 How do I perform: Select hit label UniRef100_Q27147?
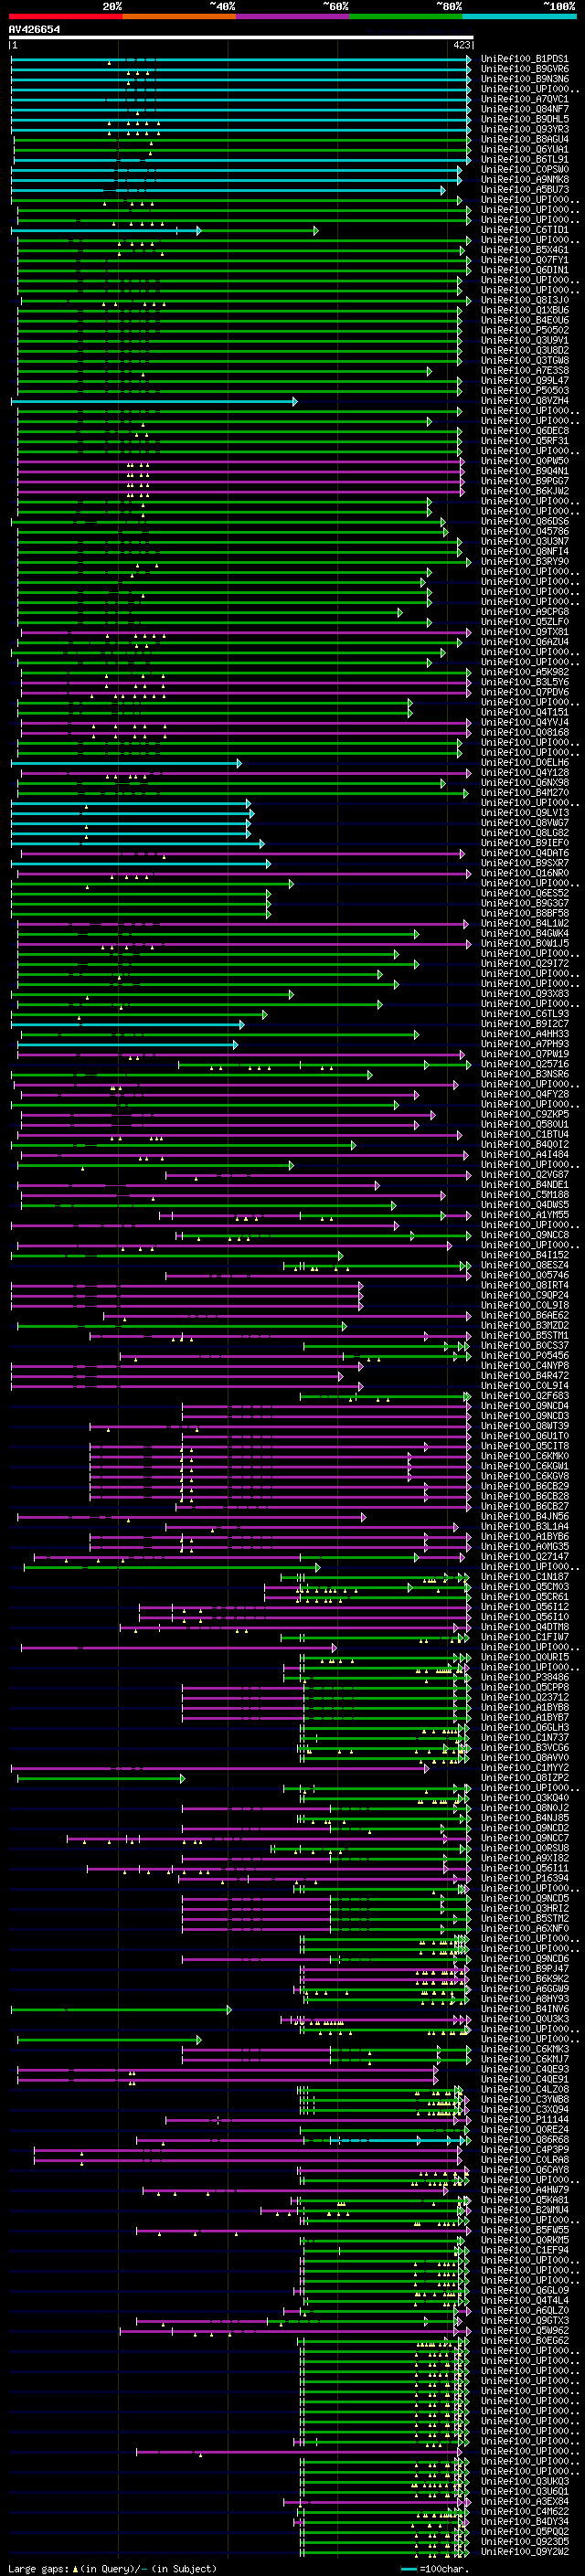[524, 1557]
